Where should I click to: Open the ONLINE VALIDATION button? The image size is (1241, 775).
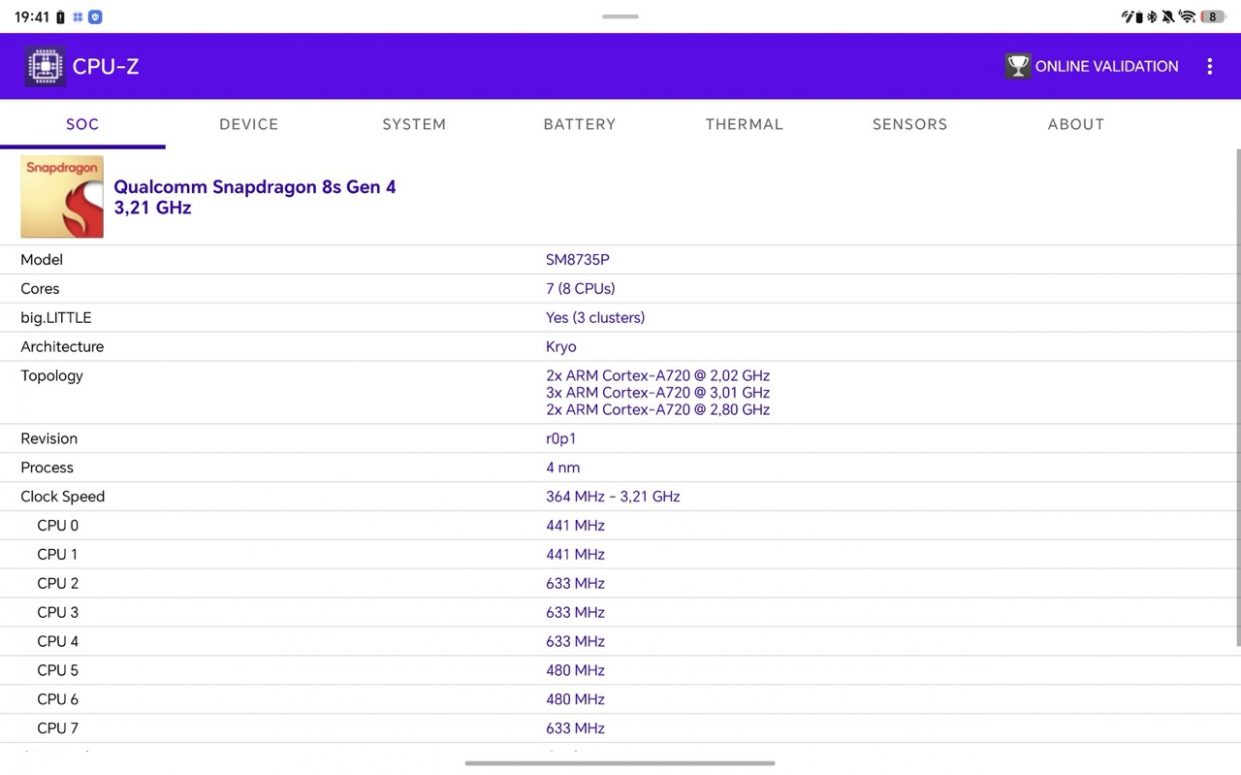[1092, 66]
